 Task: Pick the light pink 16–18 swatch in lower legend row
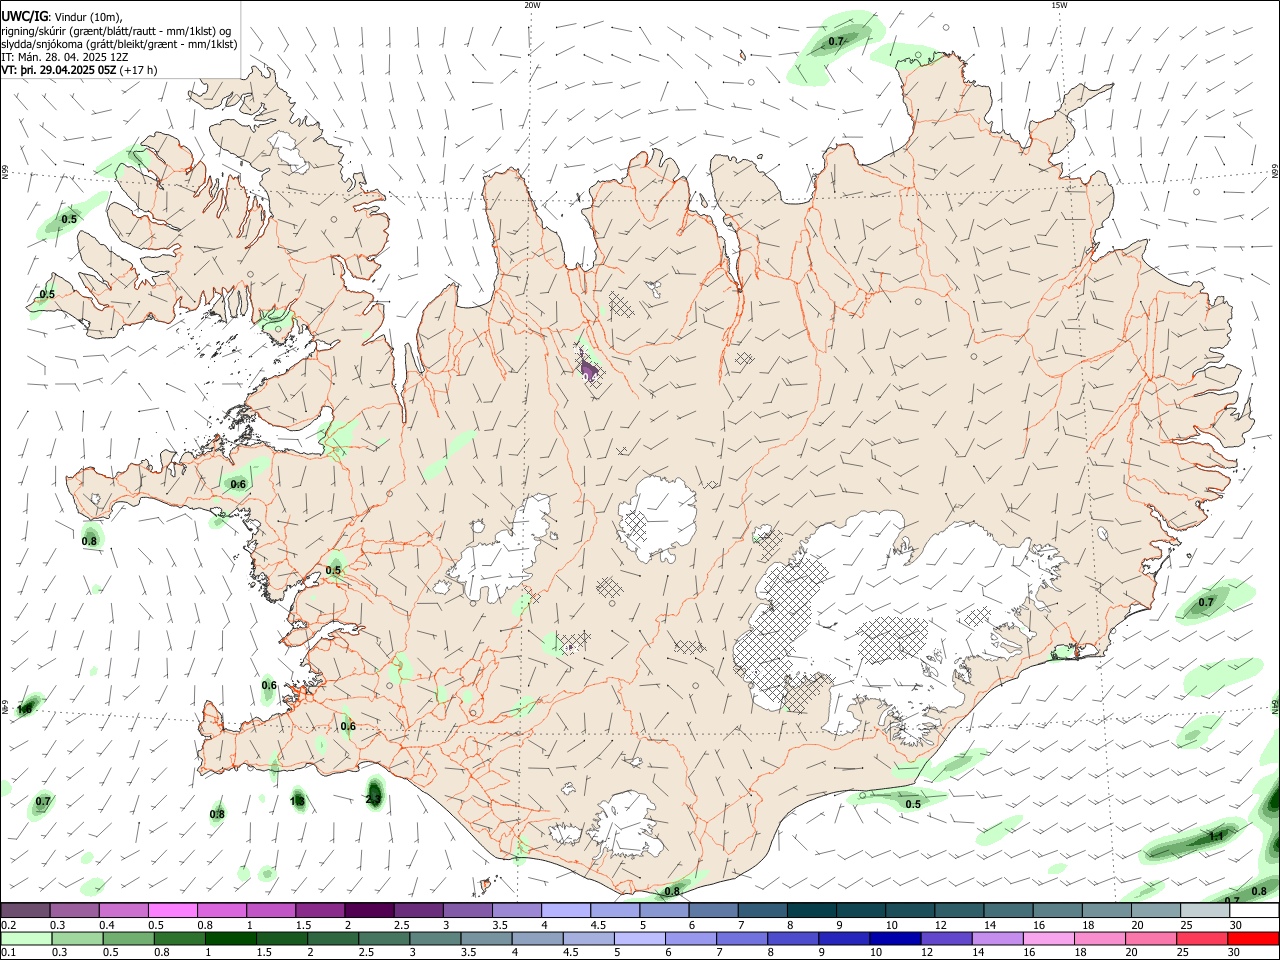[1047, 939]
